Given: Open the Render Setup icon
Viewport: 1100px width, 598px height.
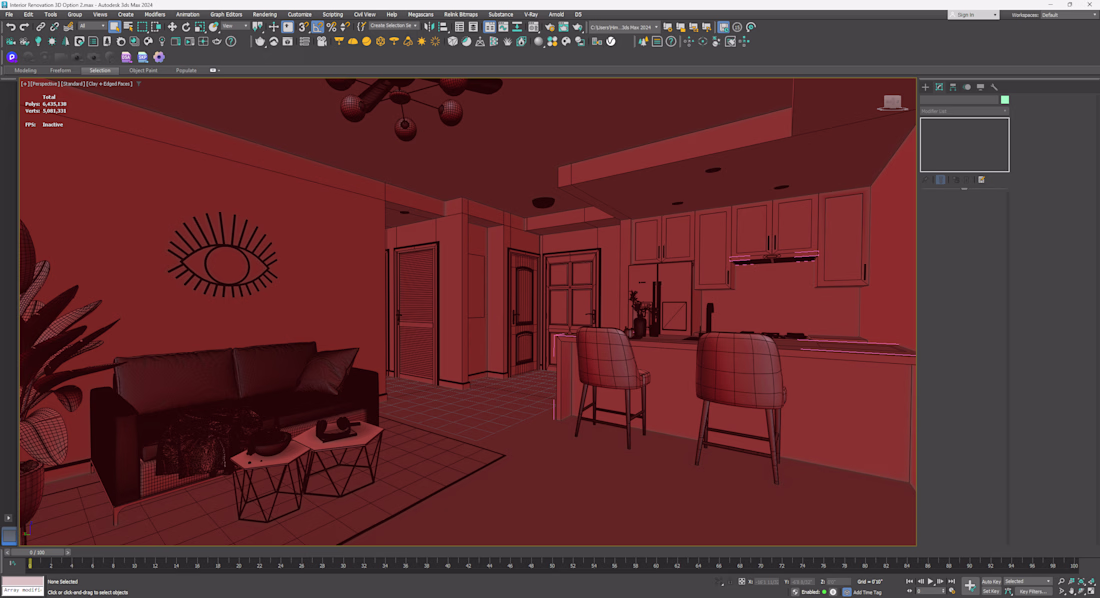Looking at the screenshot, I should pos(550,27).
